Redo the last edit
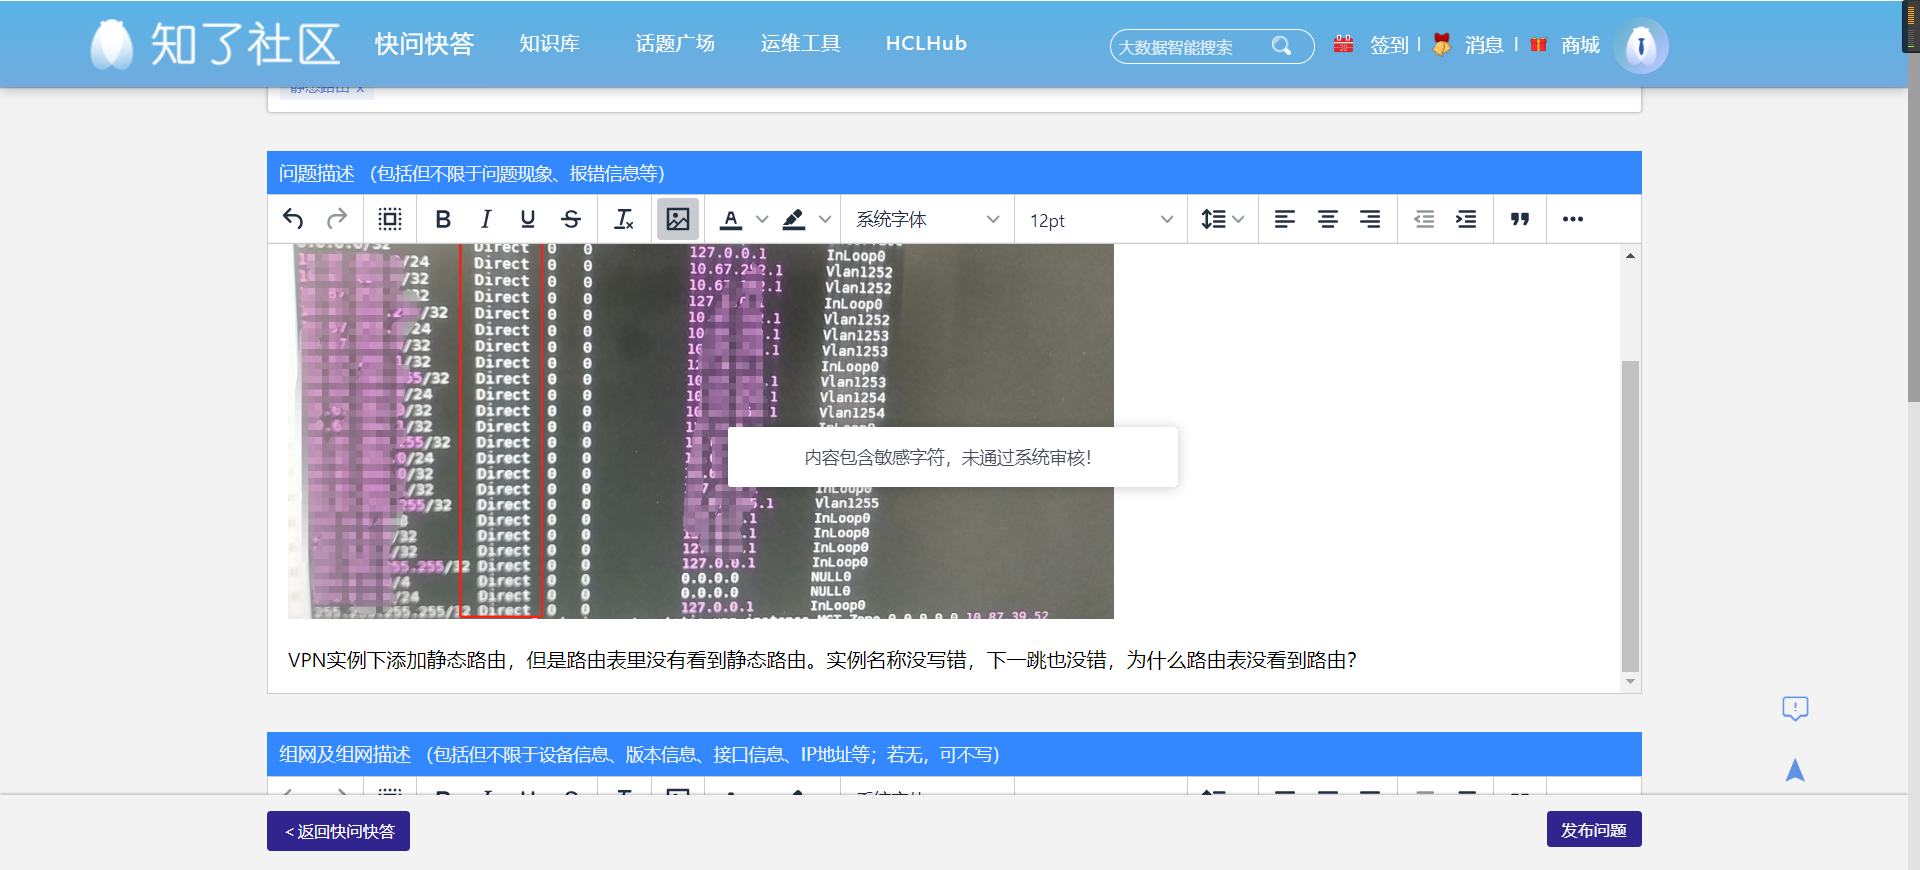1920x870 pixels. [337, 219]
